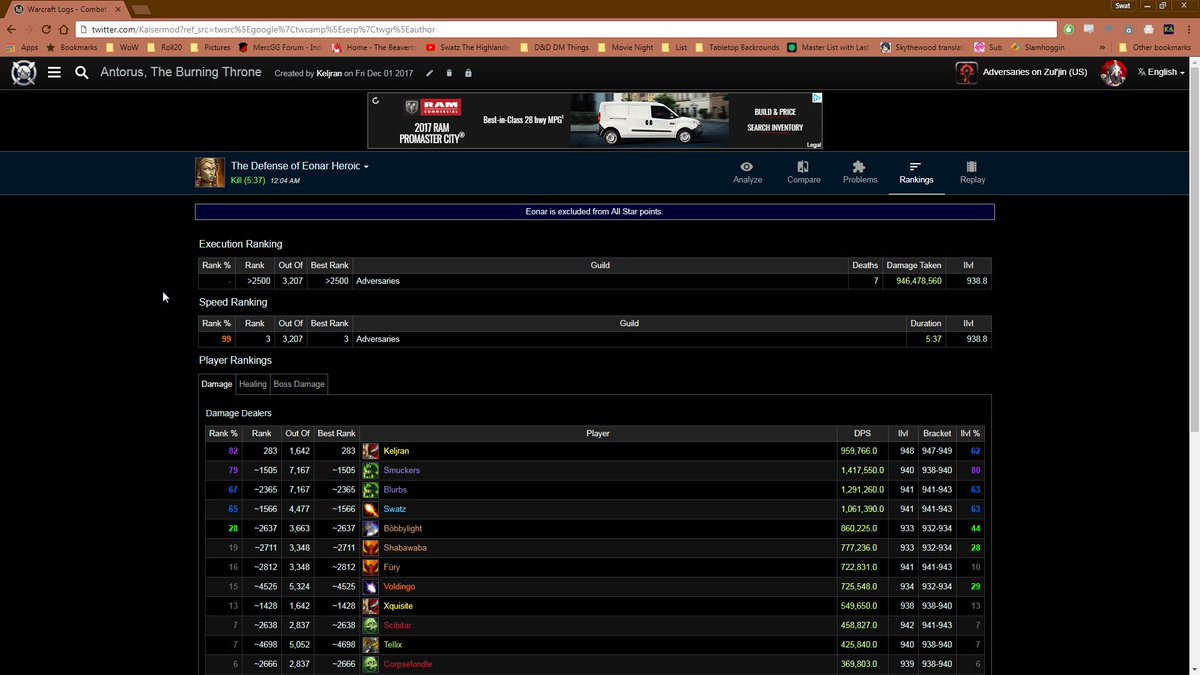Click the search magnifier icon
This screenshot has width=1200, height=675.
pyautogui.click(x=82, y=72)
